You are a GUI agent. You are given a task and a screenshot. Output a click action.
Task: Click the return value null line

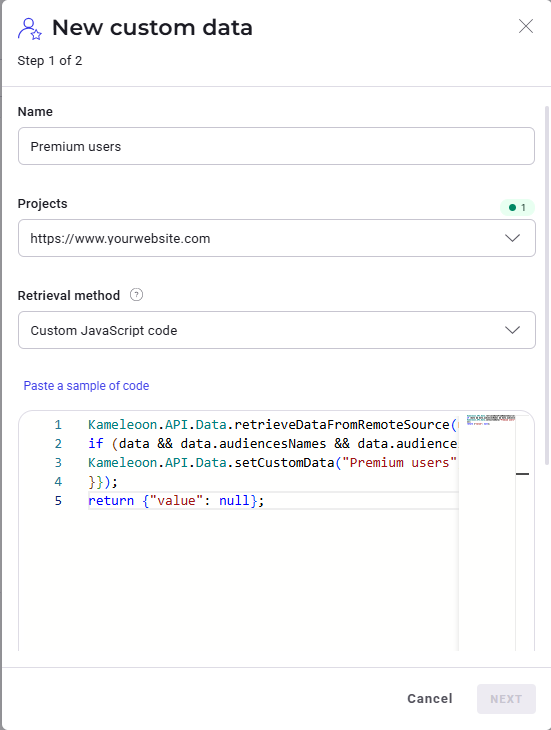(176, 501)
